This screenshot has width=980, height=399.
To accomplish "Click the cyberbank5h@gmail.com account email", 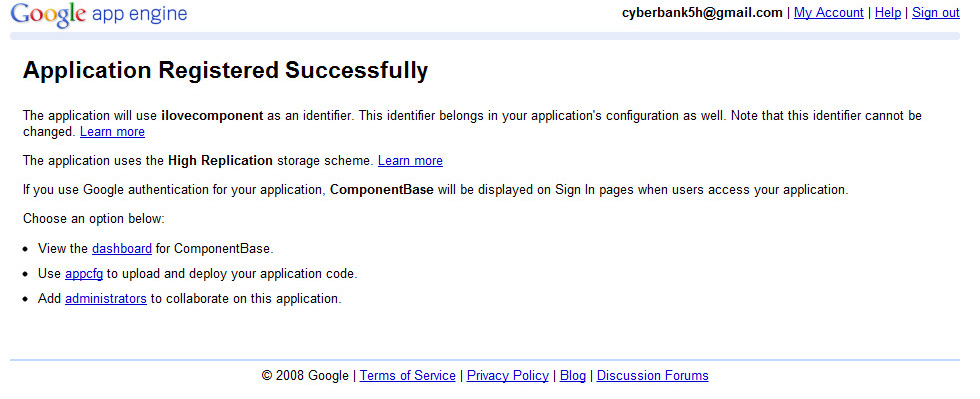I will (x=702, y=13).
